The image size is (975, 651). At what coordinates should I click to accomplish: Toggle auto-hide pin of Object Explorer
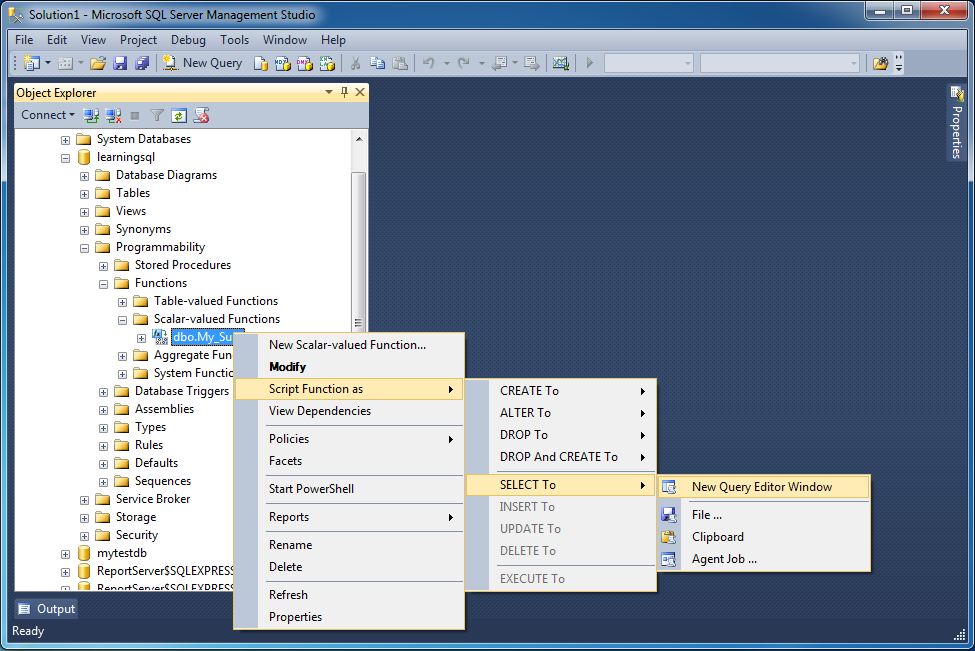pyautogui.click(x=344, y=92)
